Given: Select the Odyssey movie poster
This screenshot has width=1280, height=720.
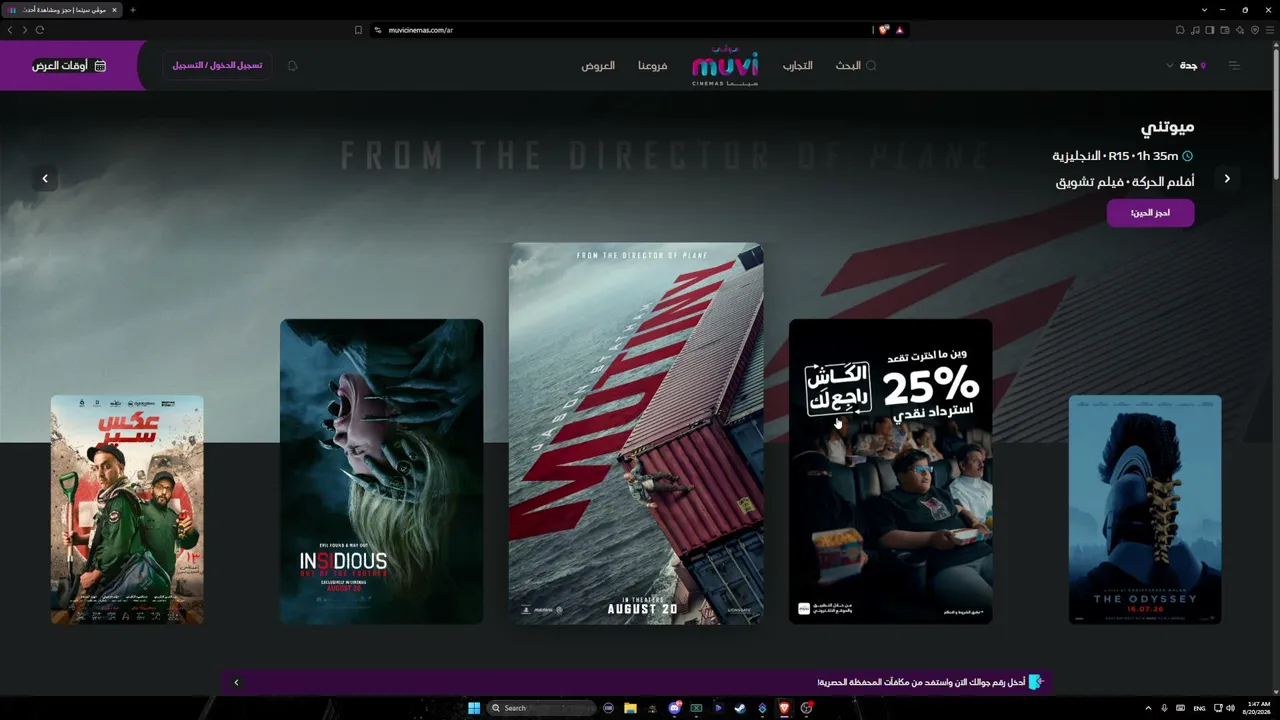Looking at the screenshot, I should [x=1145, y=510].
